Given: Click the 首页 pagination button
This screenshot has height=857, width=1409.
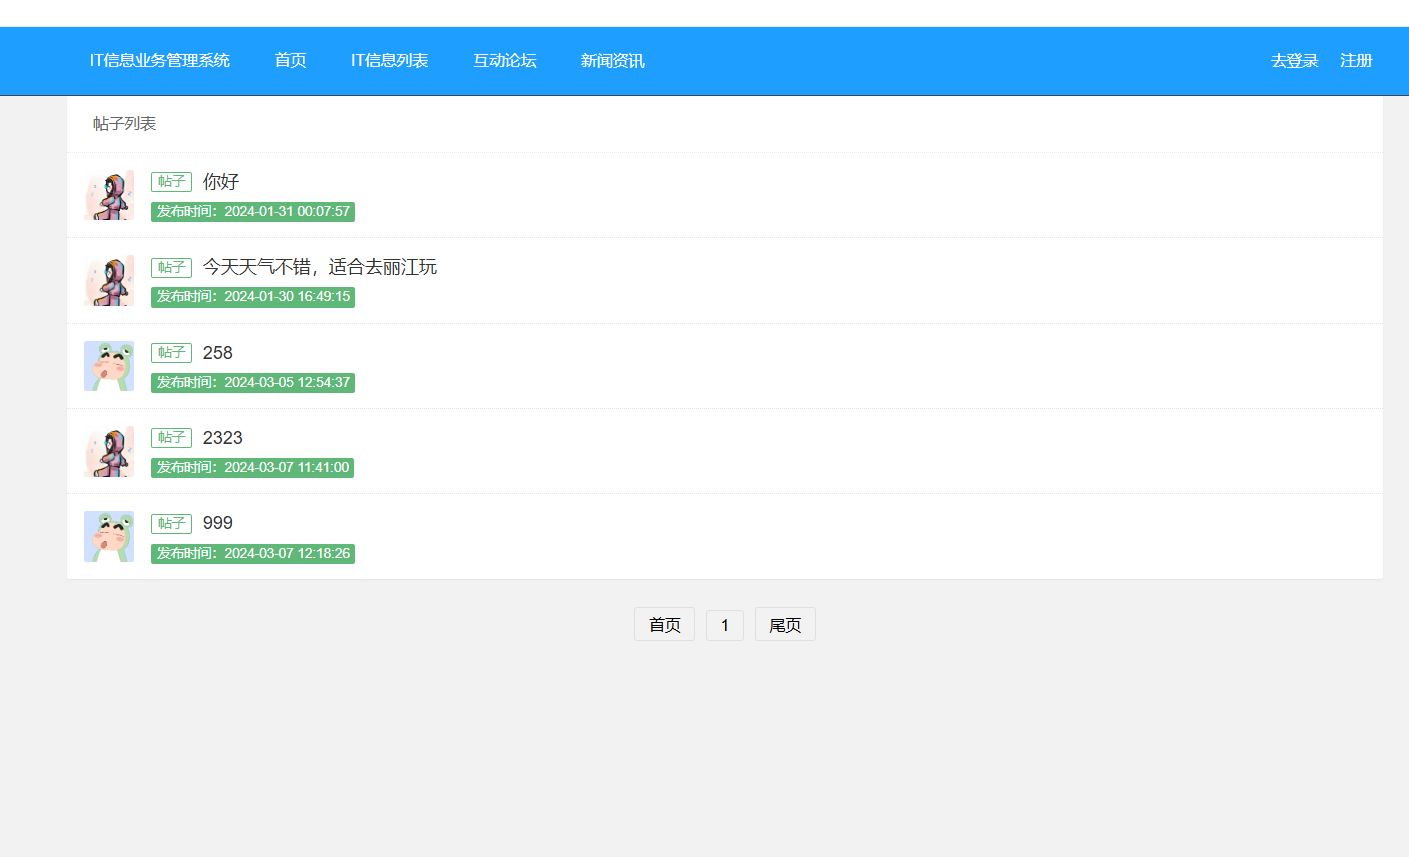Looking at the screenshot, I should [664, 625].
